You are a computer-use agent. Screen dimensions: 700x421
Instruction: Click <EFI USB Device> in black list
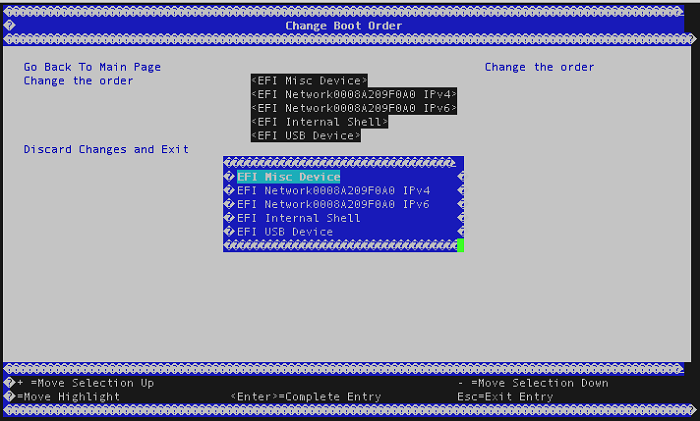305,135
